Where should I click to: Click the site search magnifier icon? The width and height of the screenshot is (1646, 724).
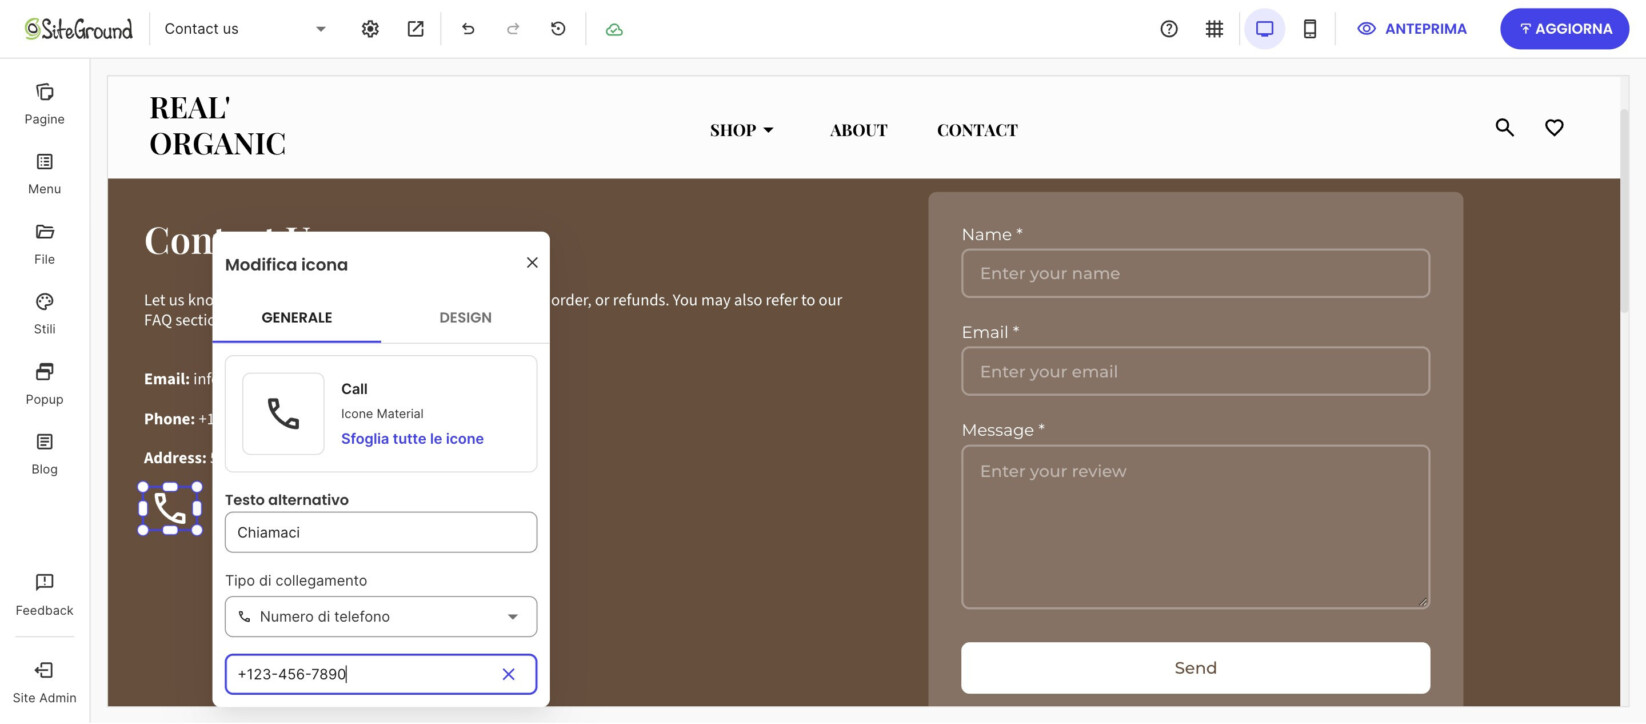[1504, 127]
